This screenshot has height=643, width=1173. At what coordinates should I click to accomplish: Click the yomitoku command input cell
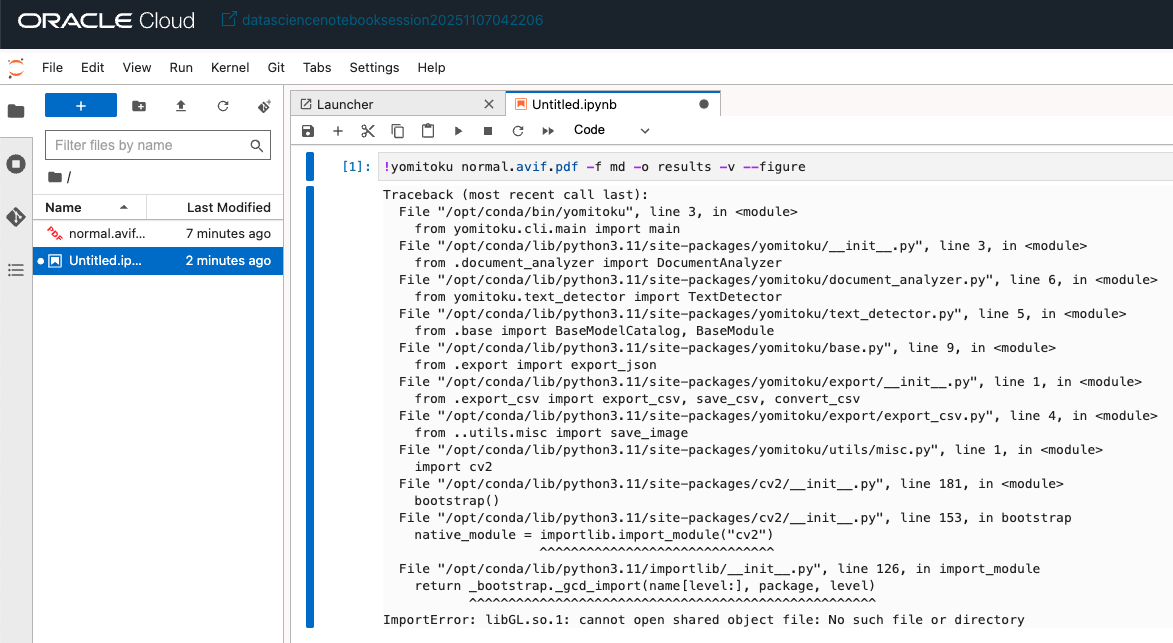776,167
